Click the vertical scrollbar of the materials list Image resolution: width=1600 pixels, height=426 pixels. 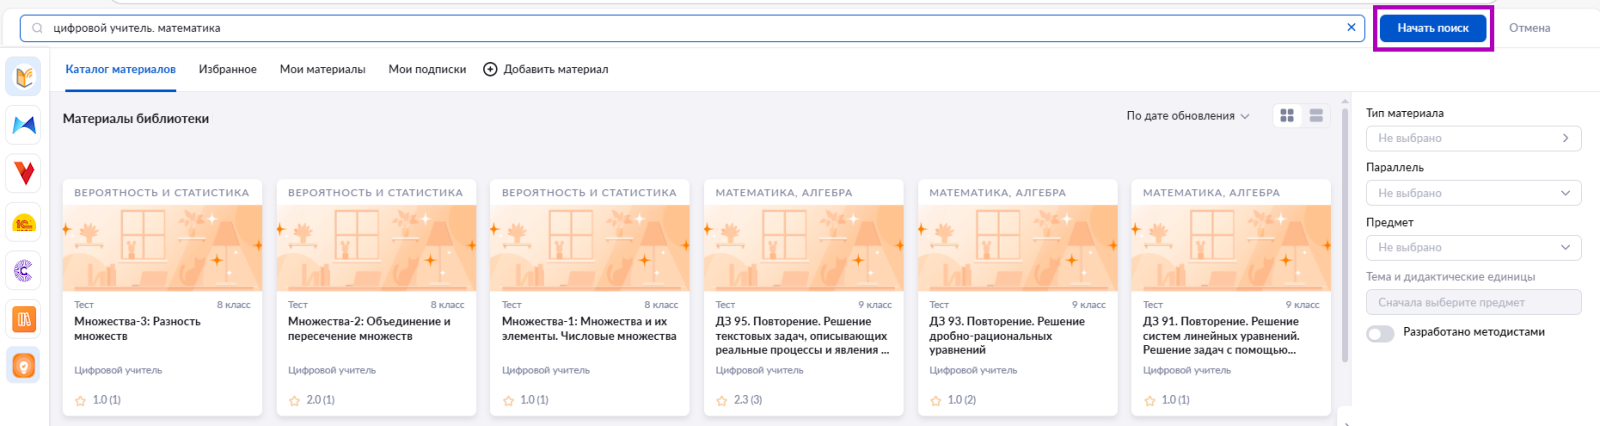[x=1345, y=235]
